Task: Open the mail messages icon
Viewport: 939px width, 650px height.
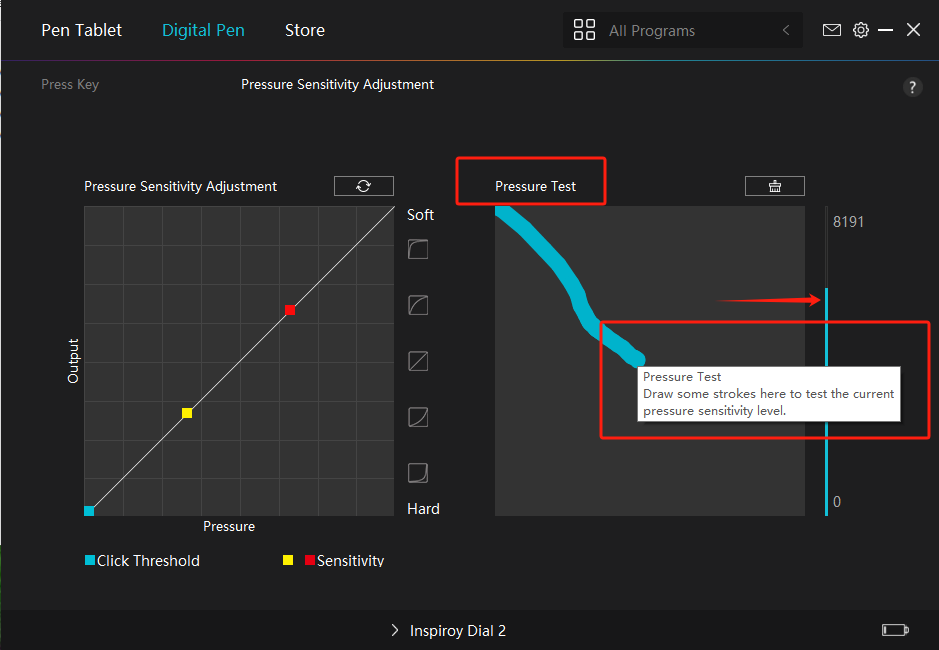Action: [x=832, y=30]
